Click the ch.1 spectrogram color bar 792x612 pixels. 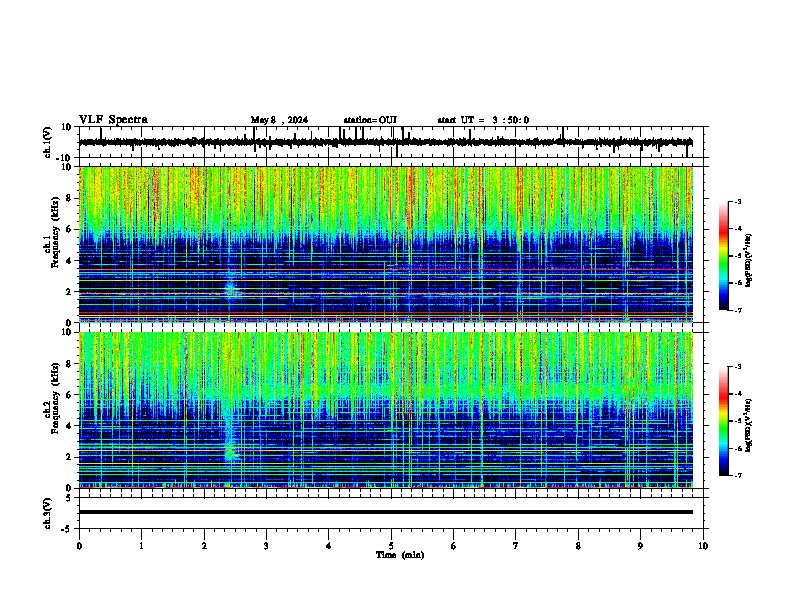(724, 256)
